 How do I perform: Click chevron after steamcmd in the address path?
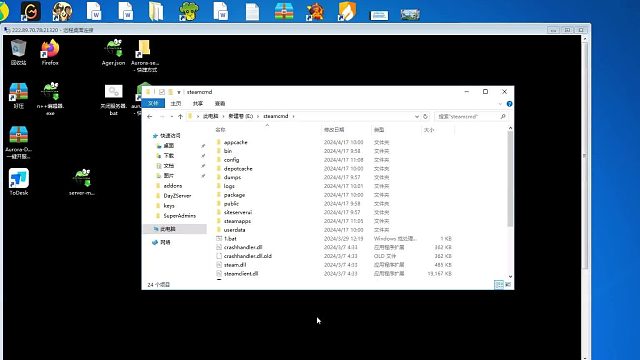point(293,116)
